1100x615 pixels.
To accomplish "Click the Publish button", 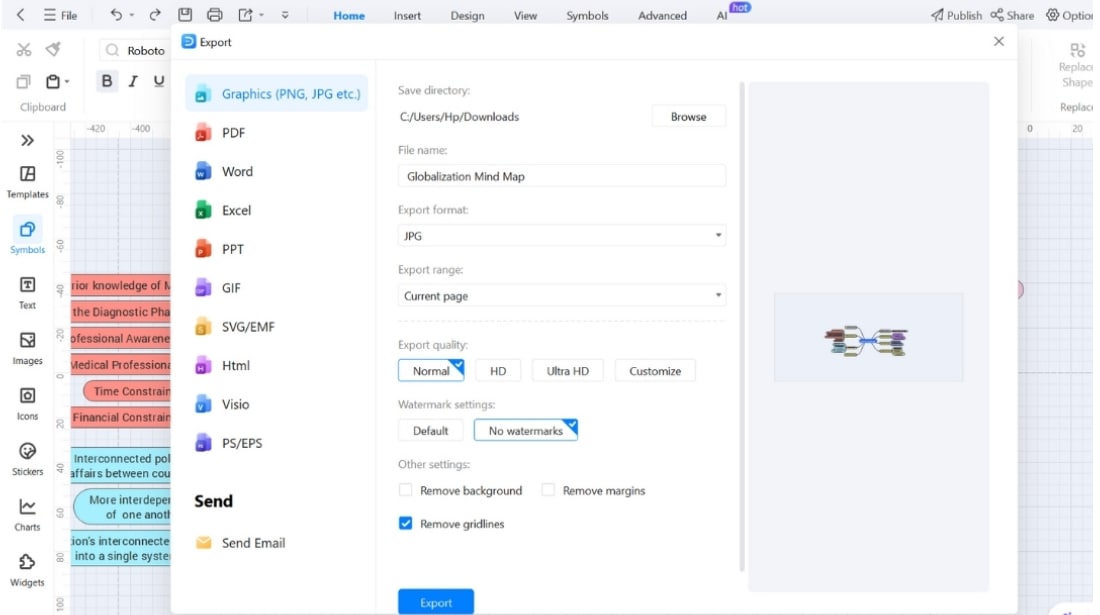I will click(x=956, y=15).
